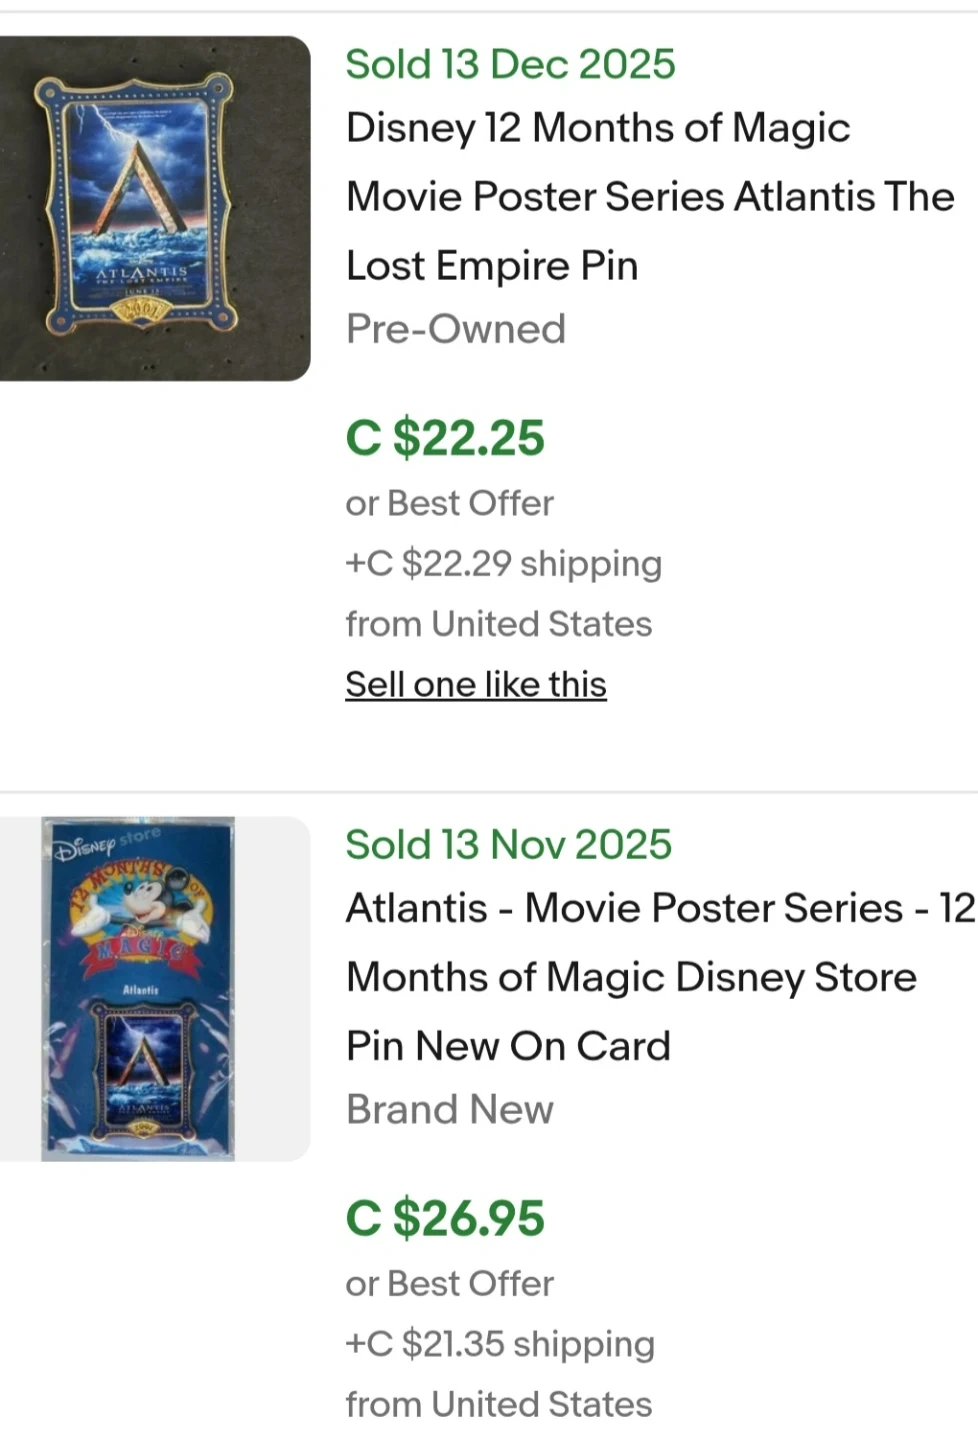Tap 'from United States' on Brand New listing
Viewport: 978px width, 1440px height.
(x=499, y=1405)
